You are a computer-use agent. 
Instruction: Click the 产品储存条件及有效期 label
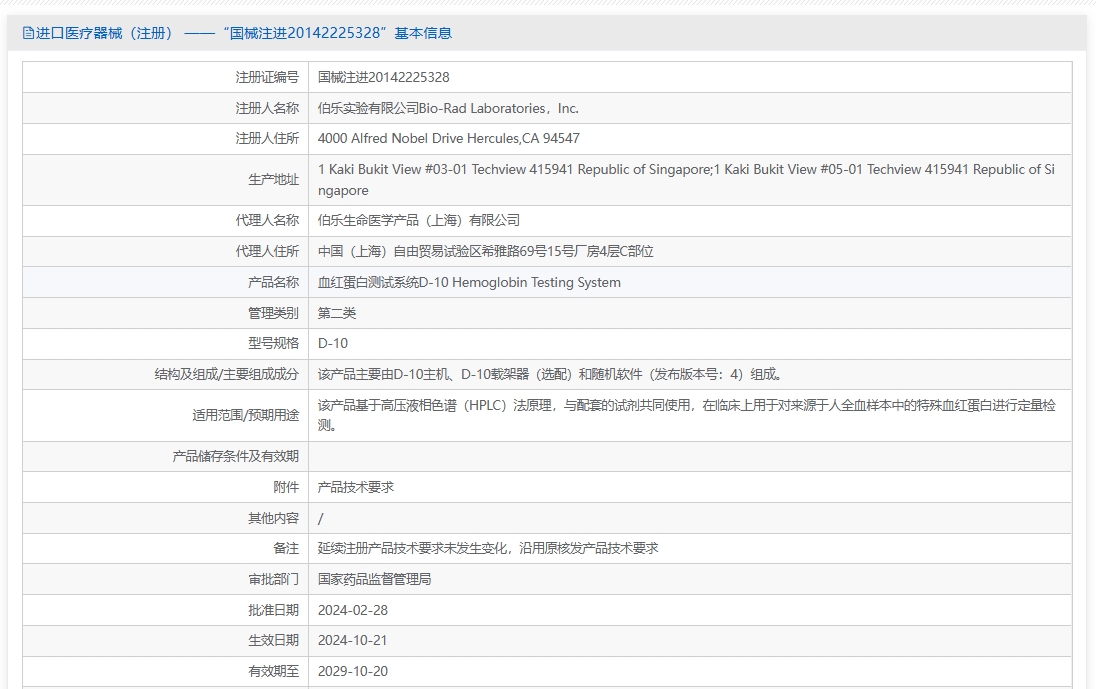click(236, 456)
